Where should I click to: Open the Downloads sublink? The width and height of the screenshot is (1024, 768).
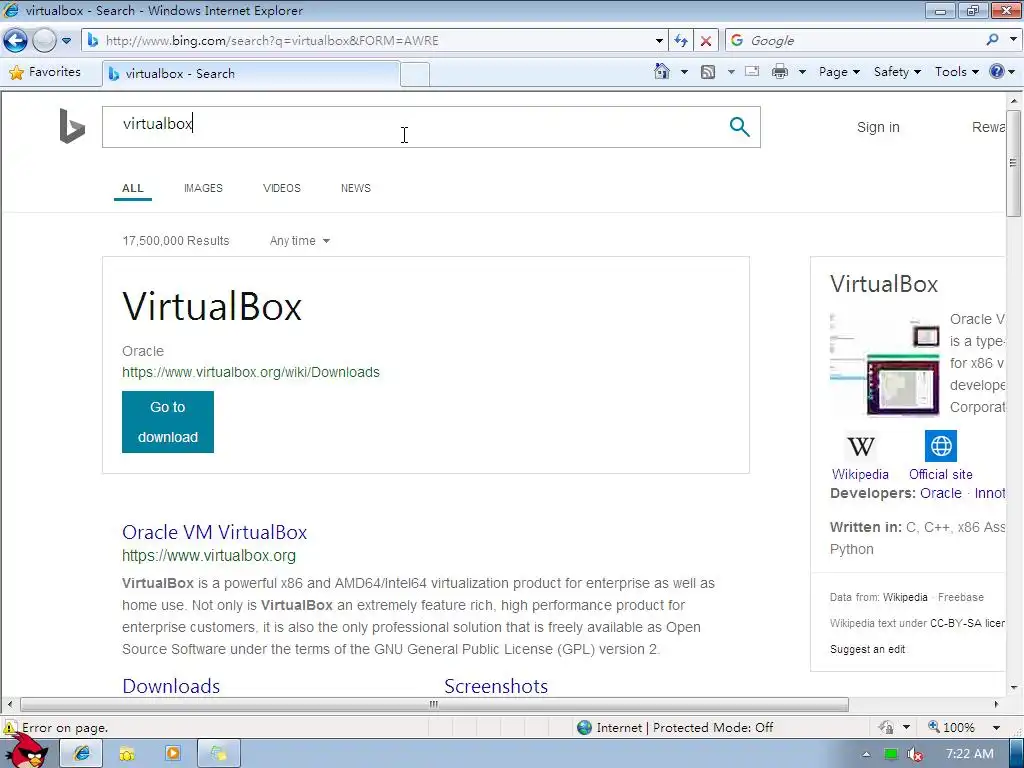pyautogui.click(x=171, y=686)
